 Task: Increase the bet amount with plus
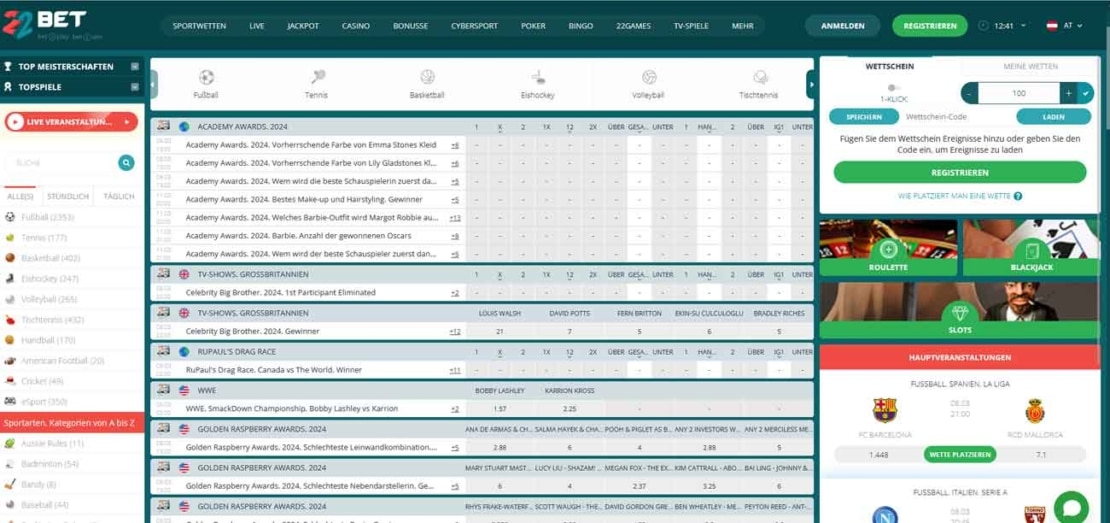tap(1068, 93)
